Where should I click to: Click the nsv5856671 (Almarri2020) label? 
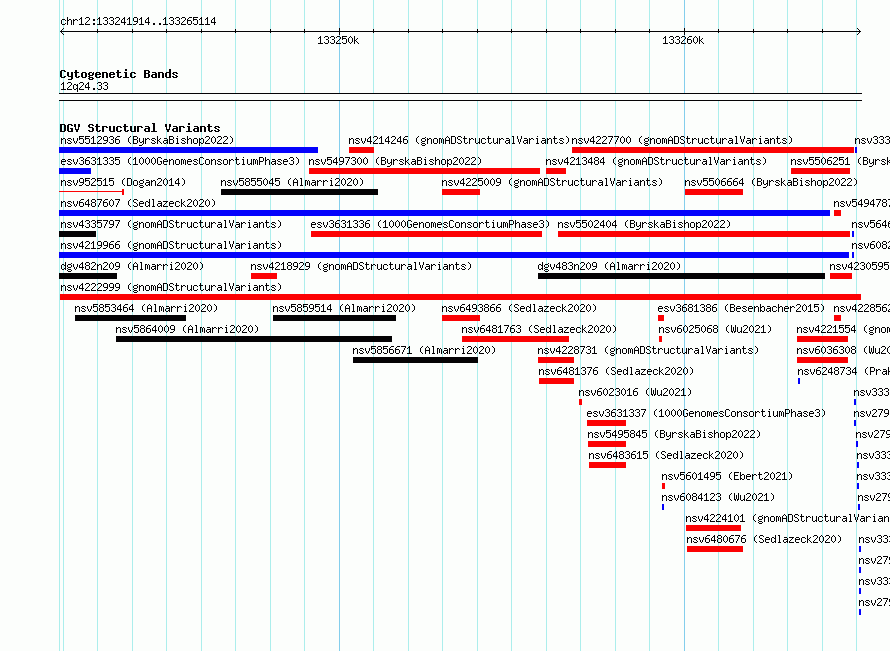pos(424,350)
